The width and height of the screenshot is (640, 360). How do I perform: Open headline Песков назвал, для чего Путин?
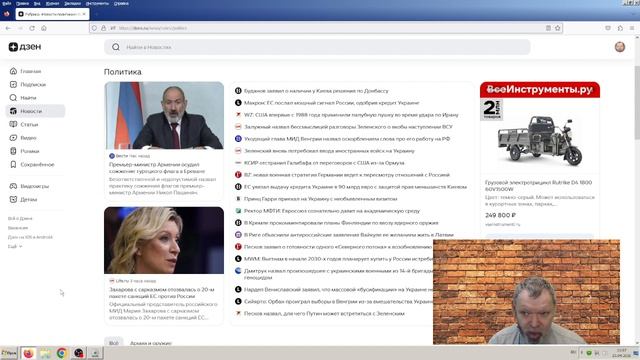coord(324,313)
